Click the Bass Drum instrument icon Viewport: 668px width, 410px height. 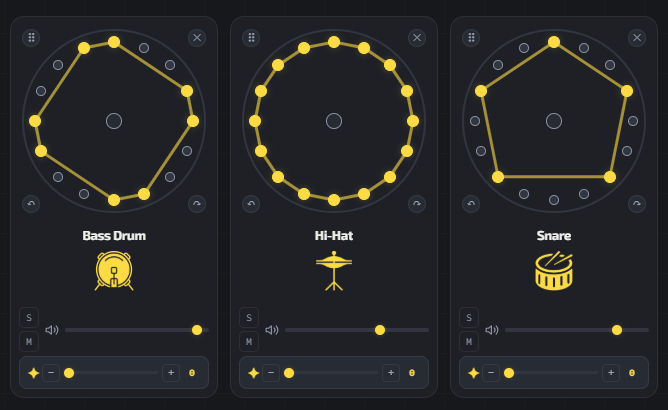pyautogui.click(x=114, y=271)
